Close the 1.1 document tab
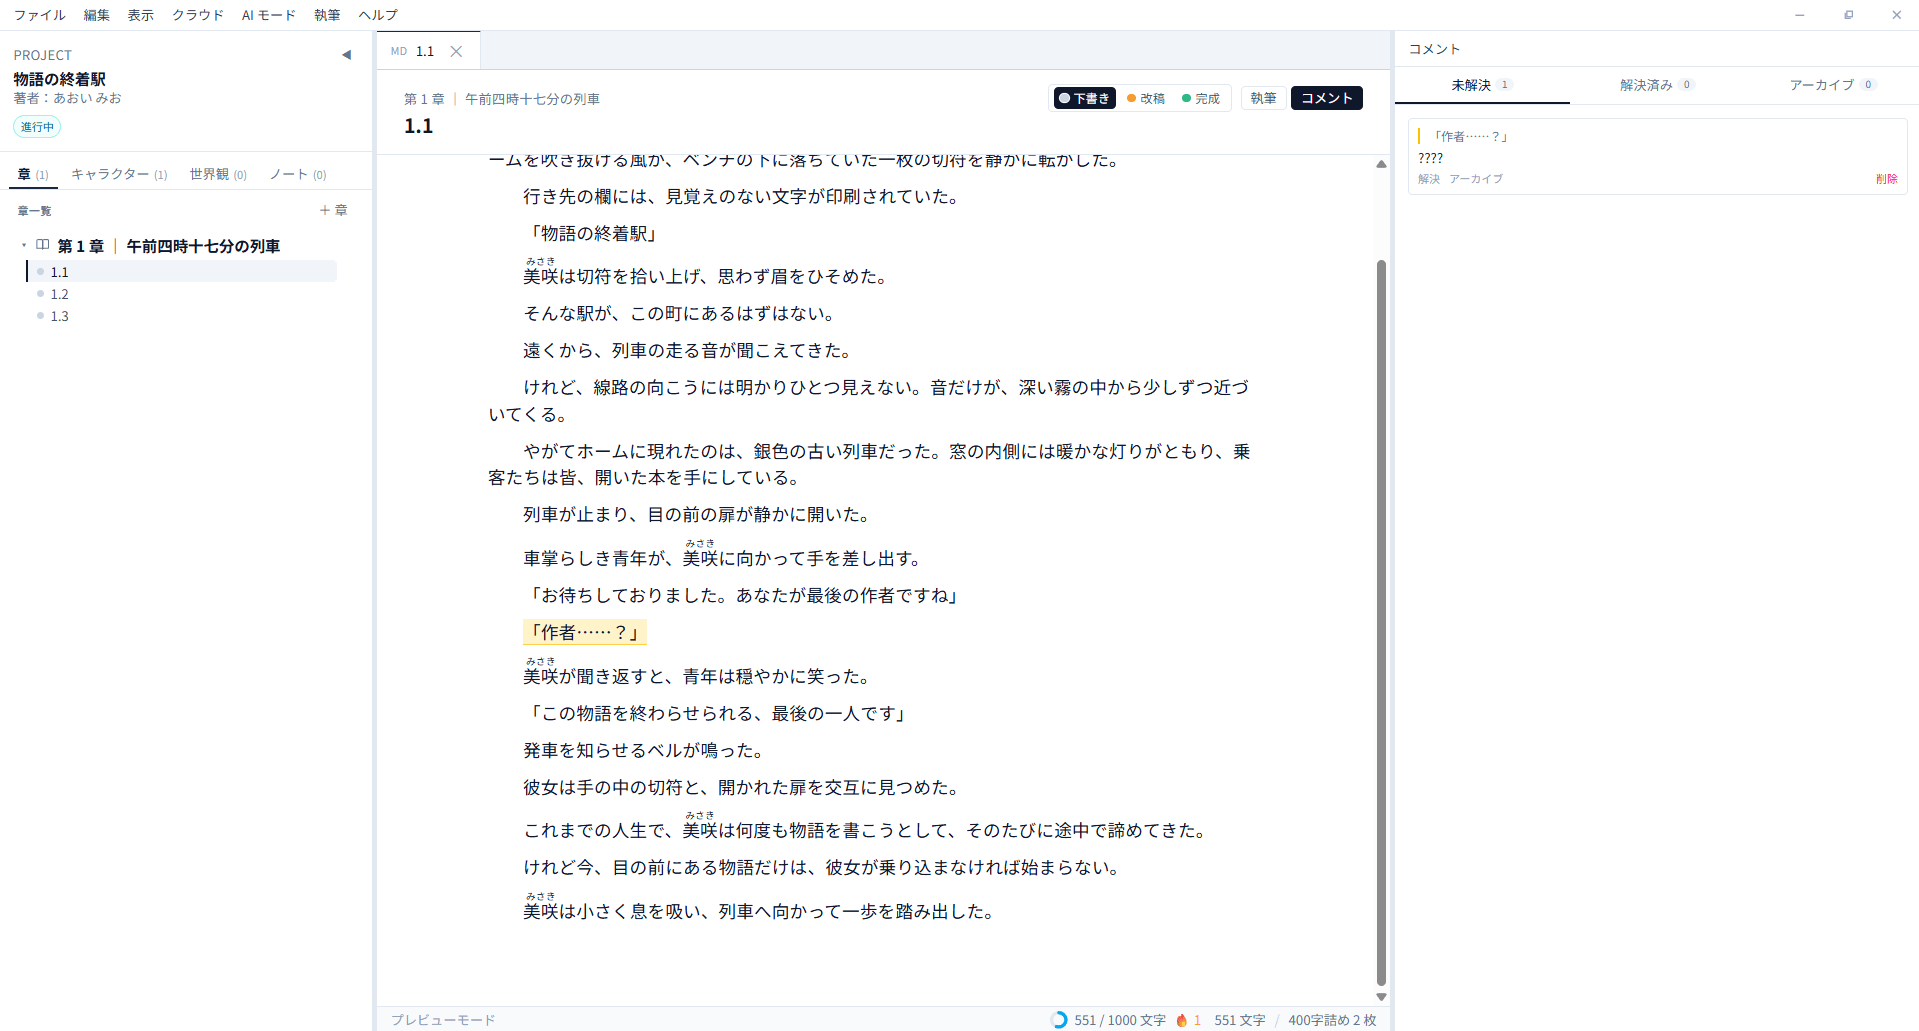Image resolution: width=1919 pixels, height=1031 pixels. click(456, 51)
